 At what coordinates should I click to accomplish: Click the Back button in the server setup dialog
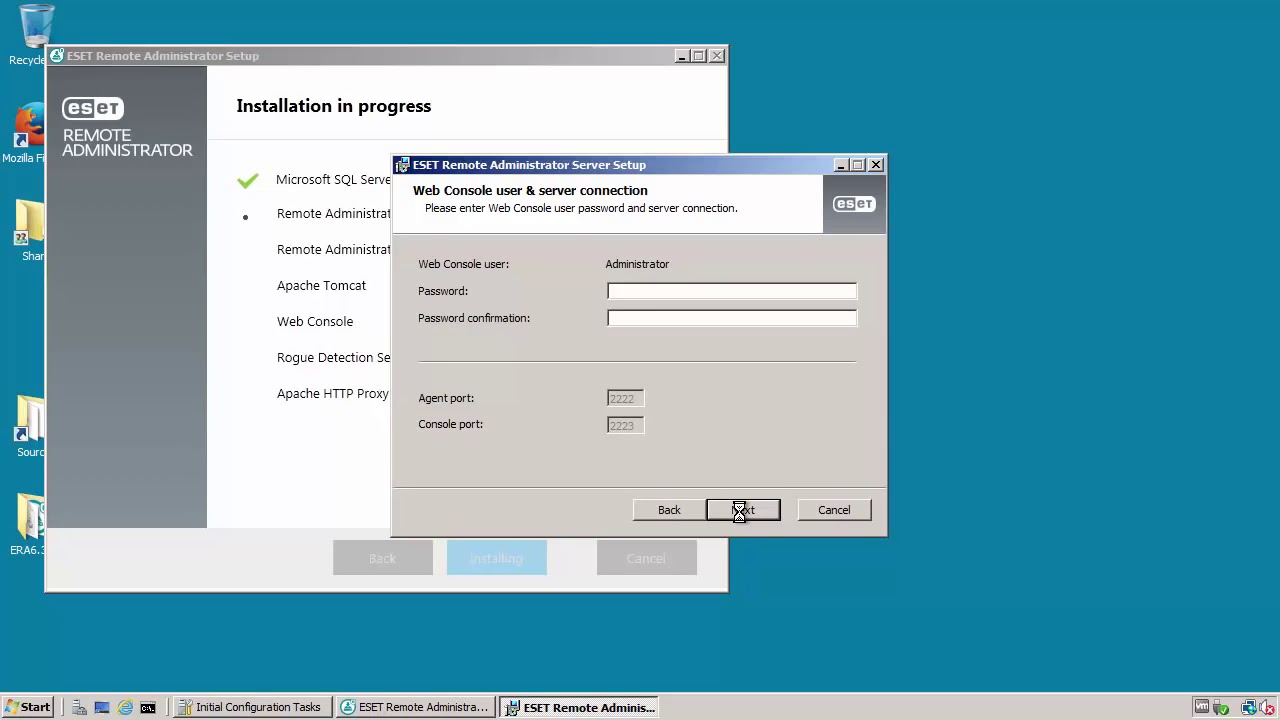coord(669,510)
